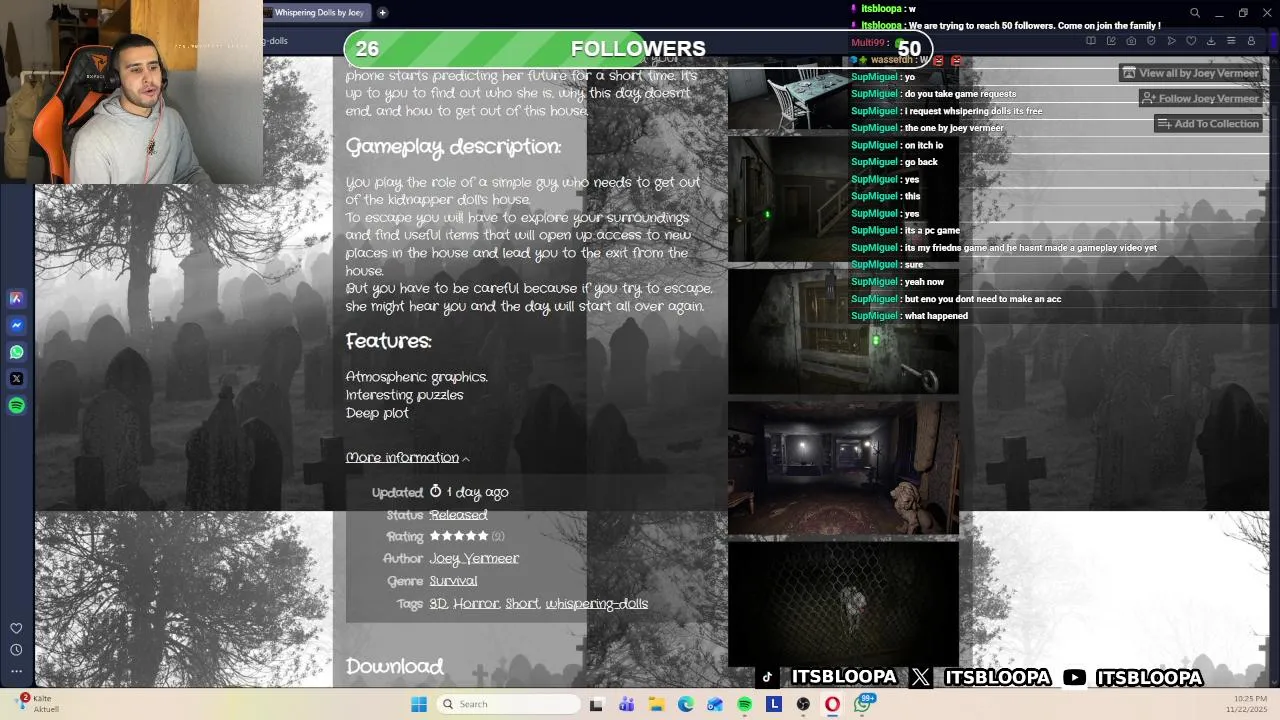The height and width of the screenshot is (720, 1280).
Task: Open the whispering-dolls tag link
Action: click(x=597, y=604)
